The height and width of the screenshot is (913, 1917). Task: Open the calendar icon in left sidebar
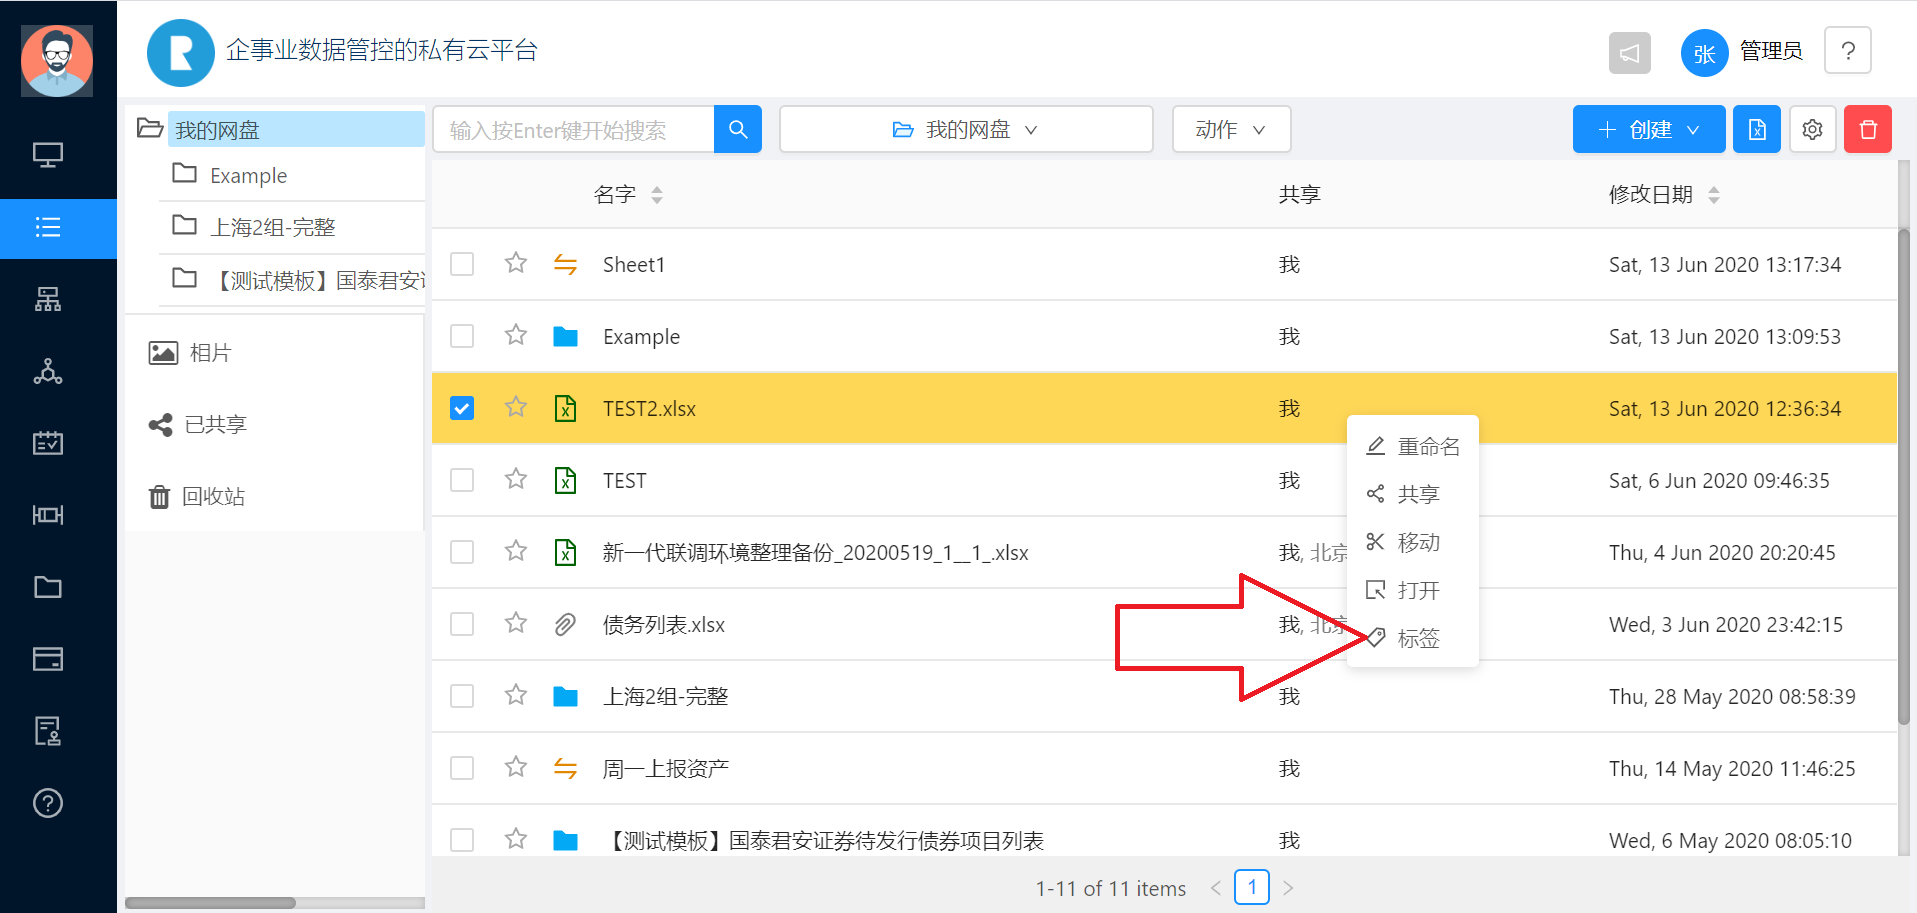click(x=48, y=443)
